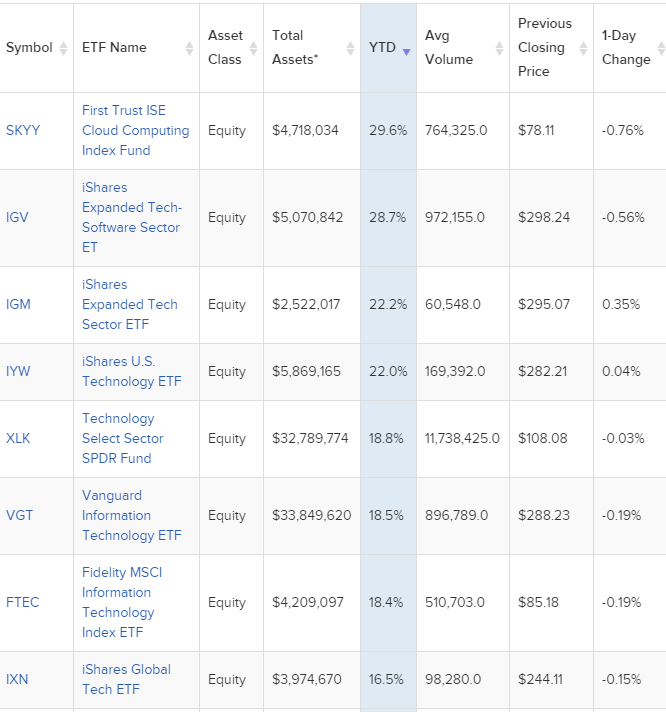
Task: Open Technology Select Sector SPDR Fund link
Action: tap(122, 439)
